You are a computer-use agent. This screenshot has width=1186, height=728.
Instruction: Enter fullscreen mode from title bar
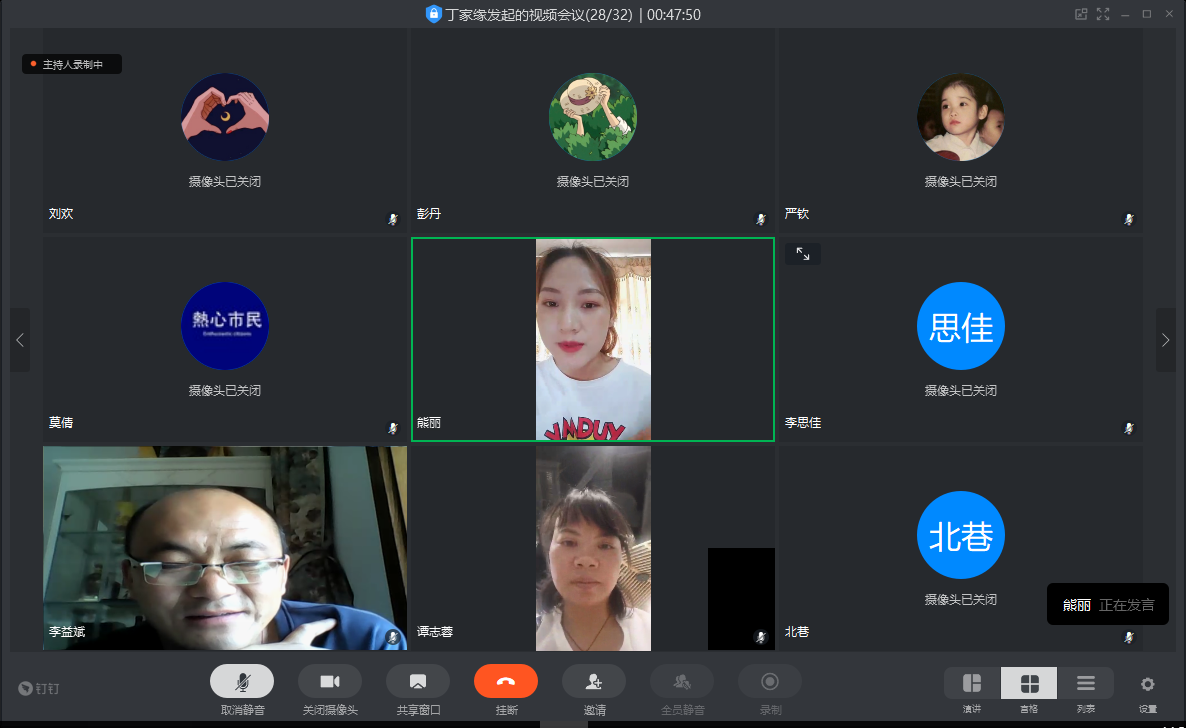pos(1103,14)
